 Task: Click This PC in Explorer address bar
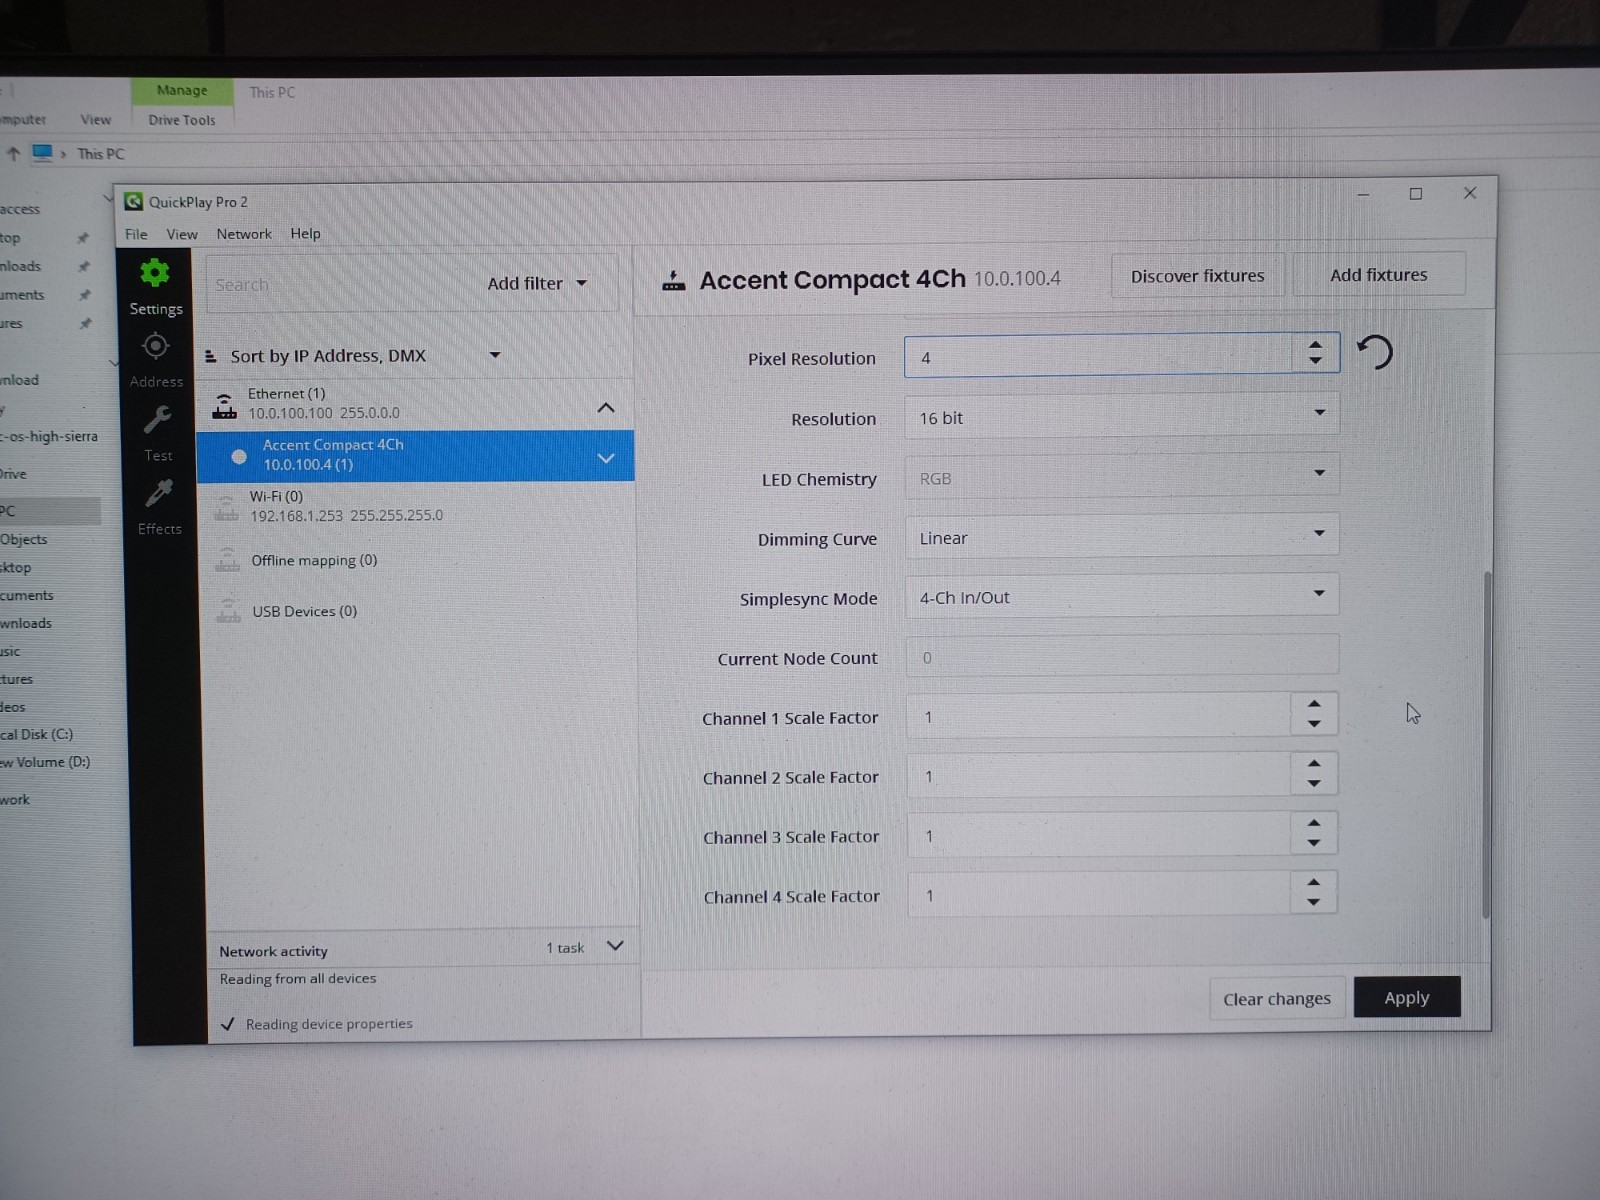[x=101, y=154]
